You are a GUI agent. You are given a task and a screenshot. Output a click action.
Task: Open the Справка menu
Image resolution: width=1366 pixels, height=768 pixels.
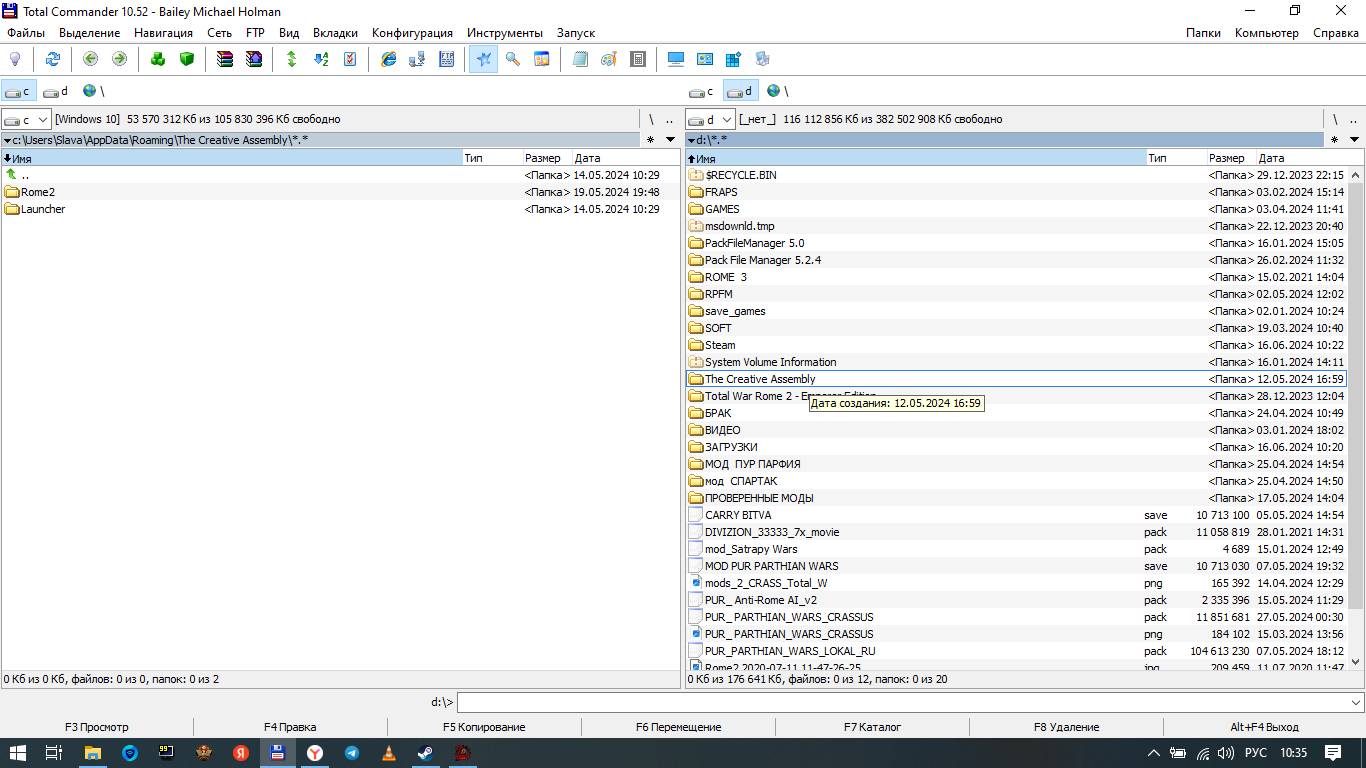pyautogui.click(x=1335, y=33)
